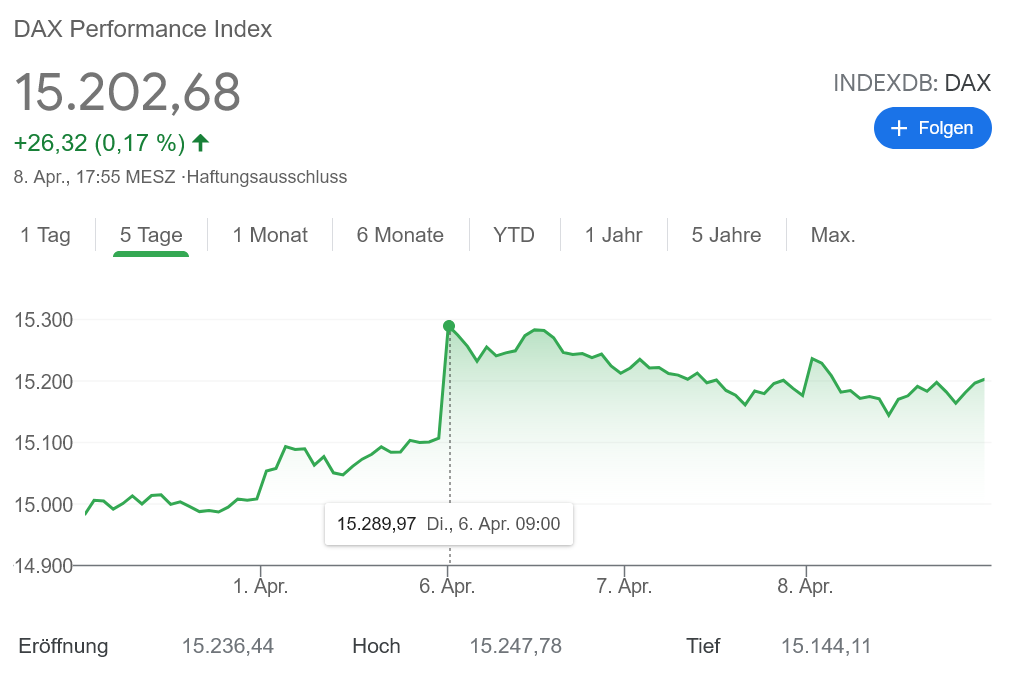1018x692 pixels.
Task: Click the green data point marker on the chart
Action: [x=449, y=326]
